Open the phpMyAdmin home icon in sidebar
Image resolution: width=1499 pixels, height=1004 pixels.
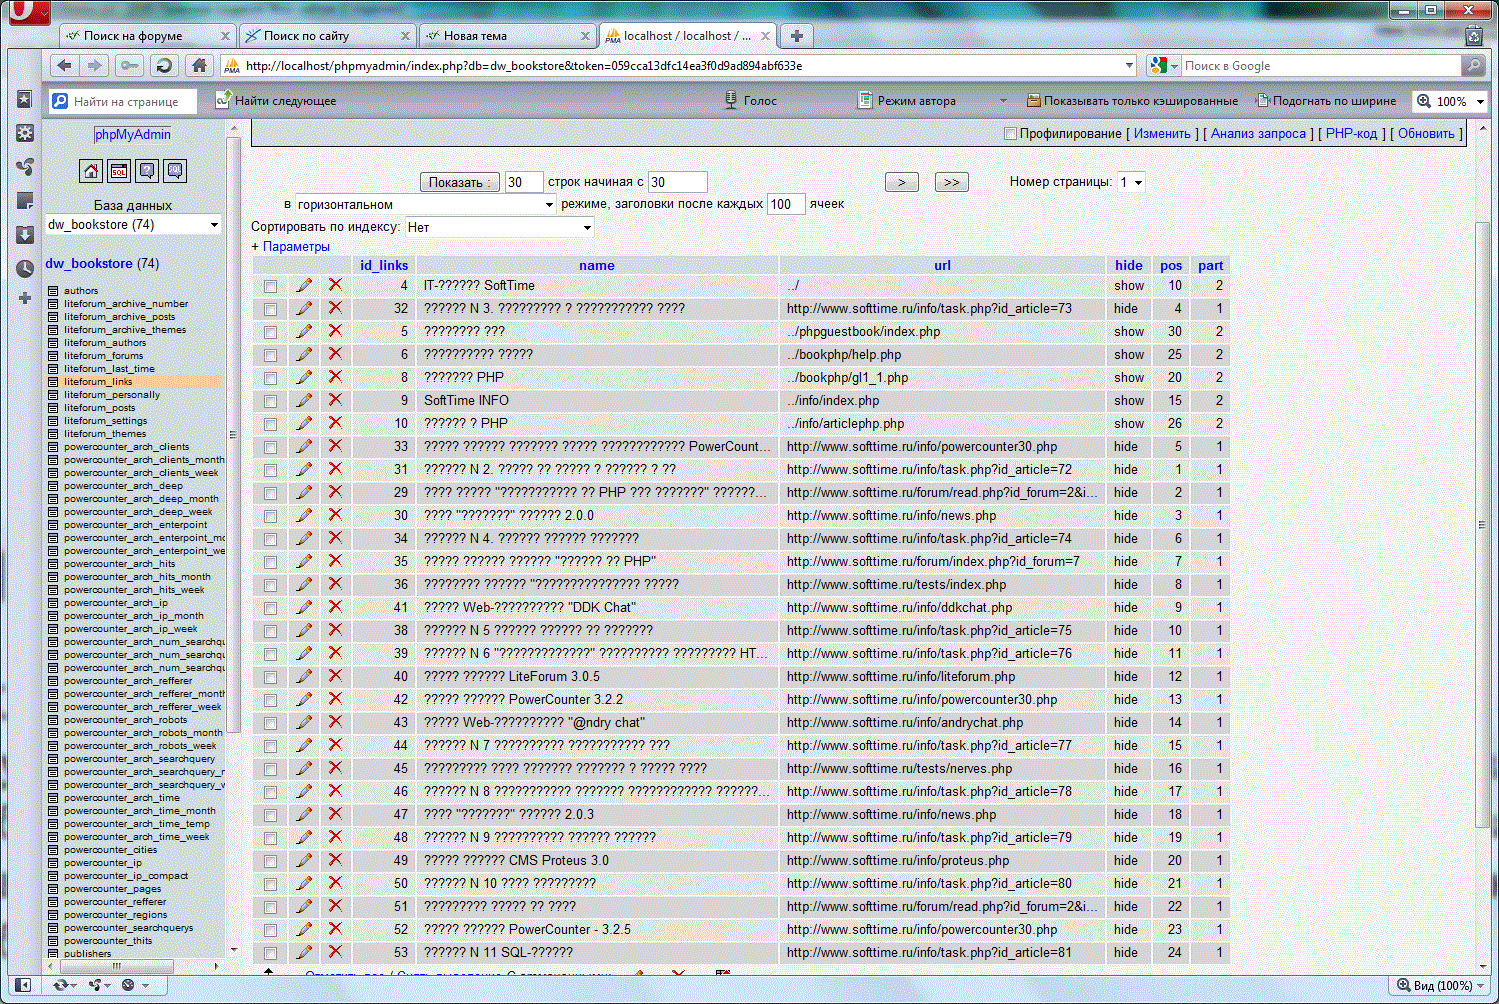pyautogui.click(x=91, y=171)
